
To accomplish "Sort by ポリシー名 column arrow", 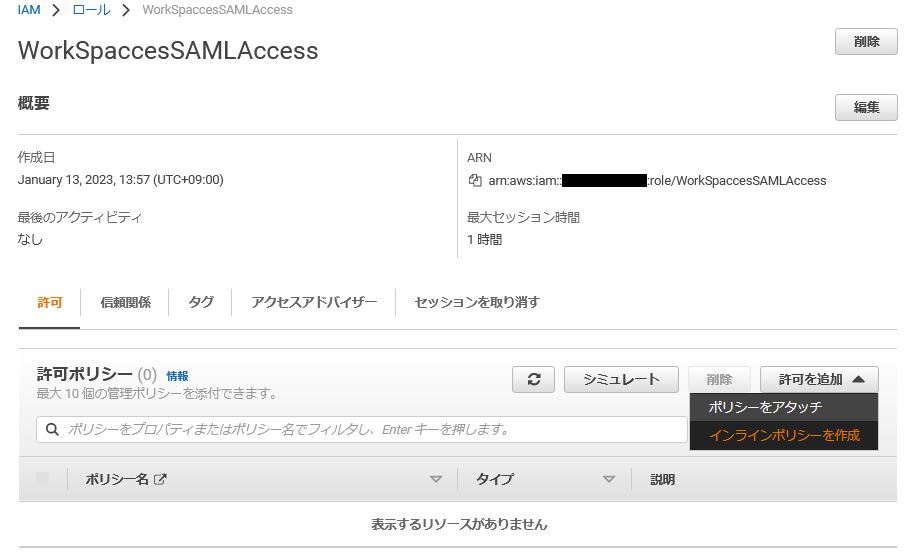I will [436, 479].
